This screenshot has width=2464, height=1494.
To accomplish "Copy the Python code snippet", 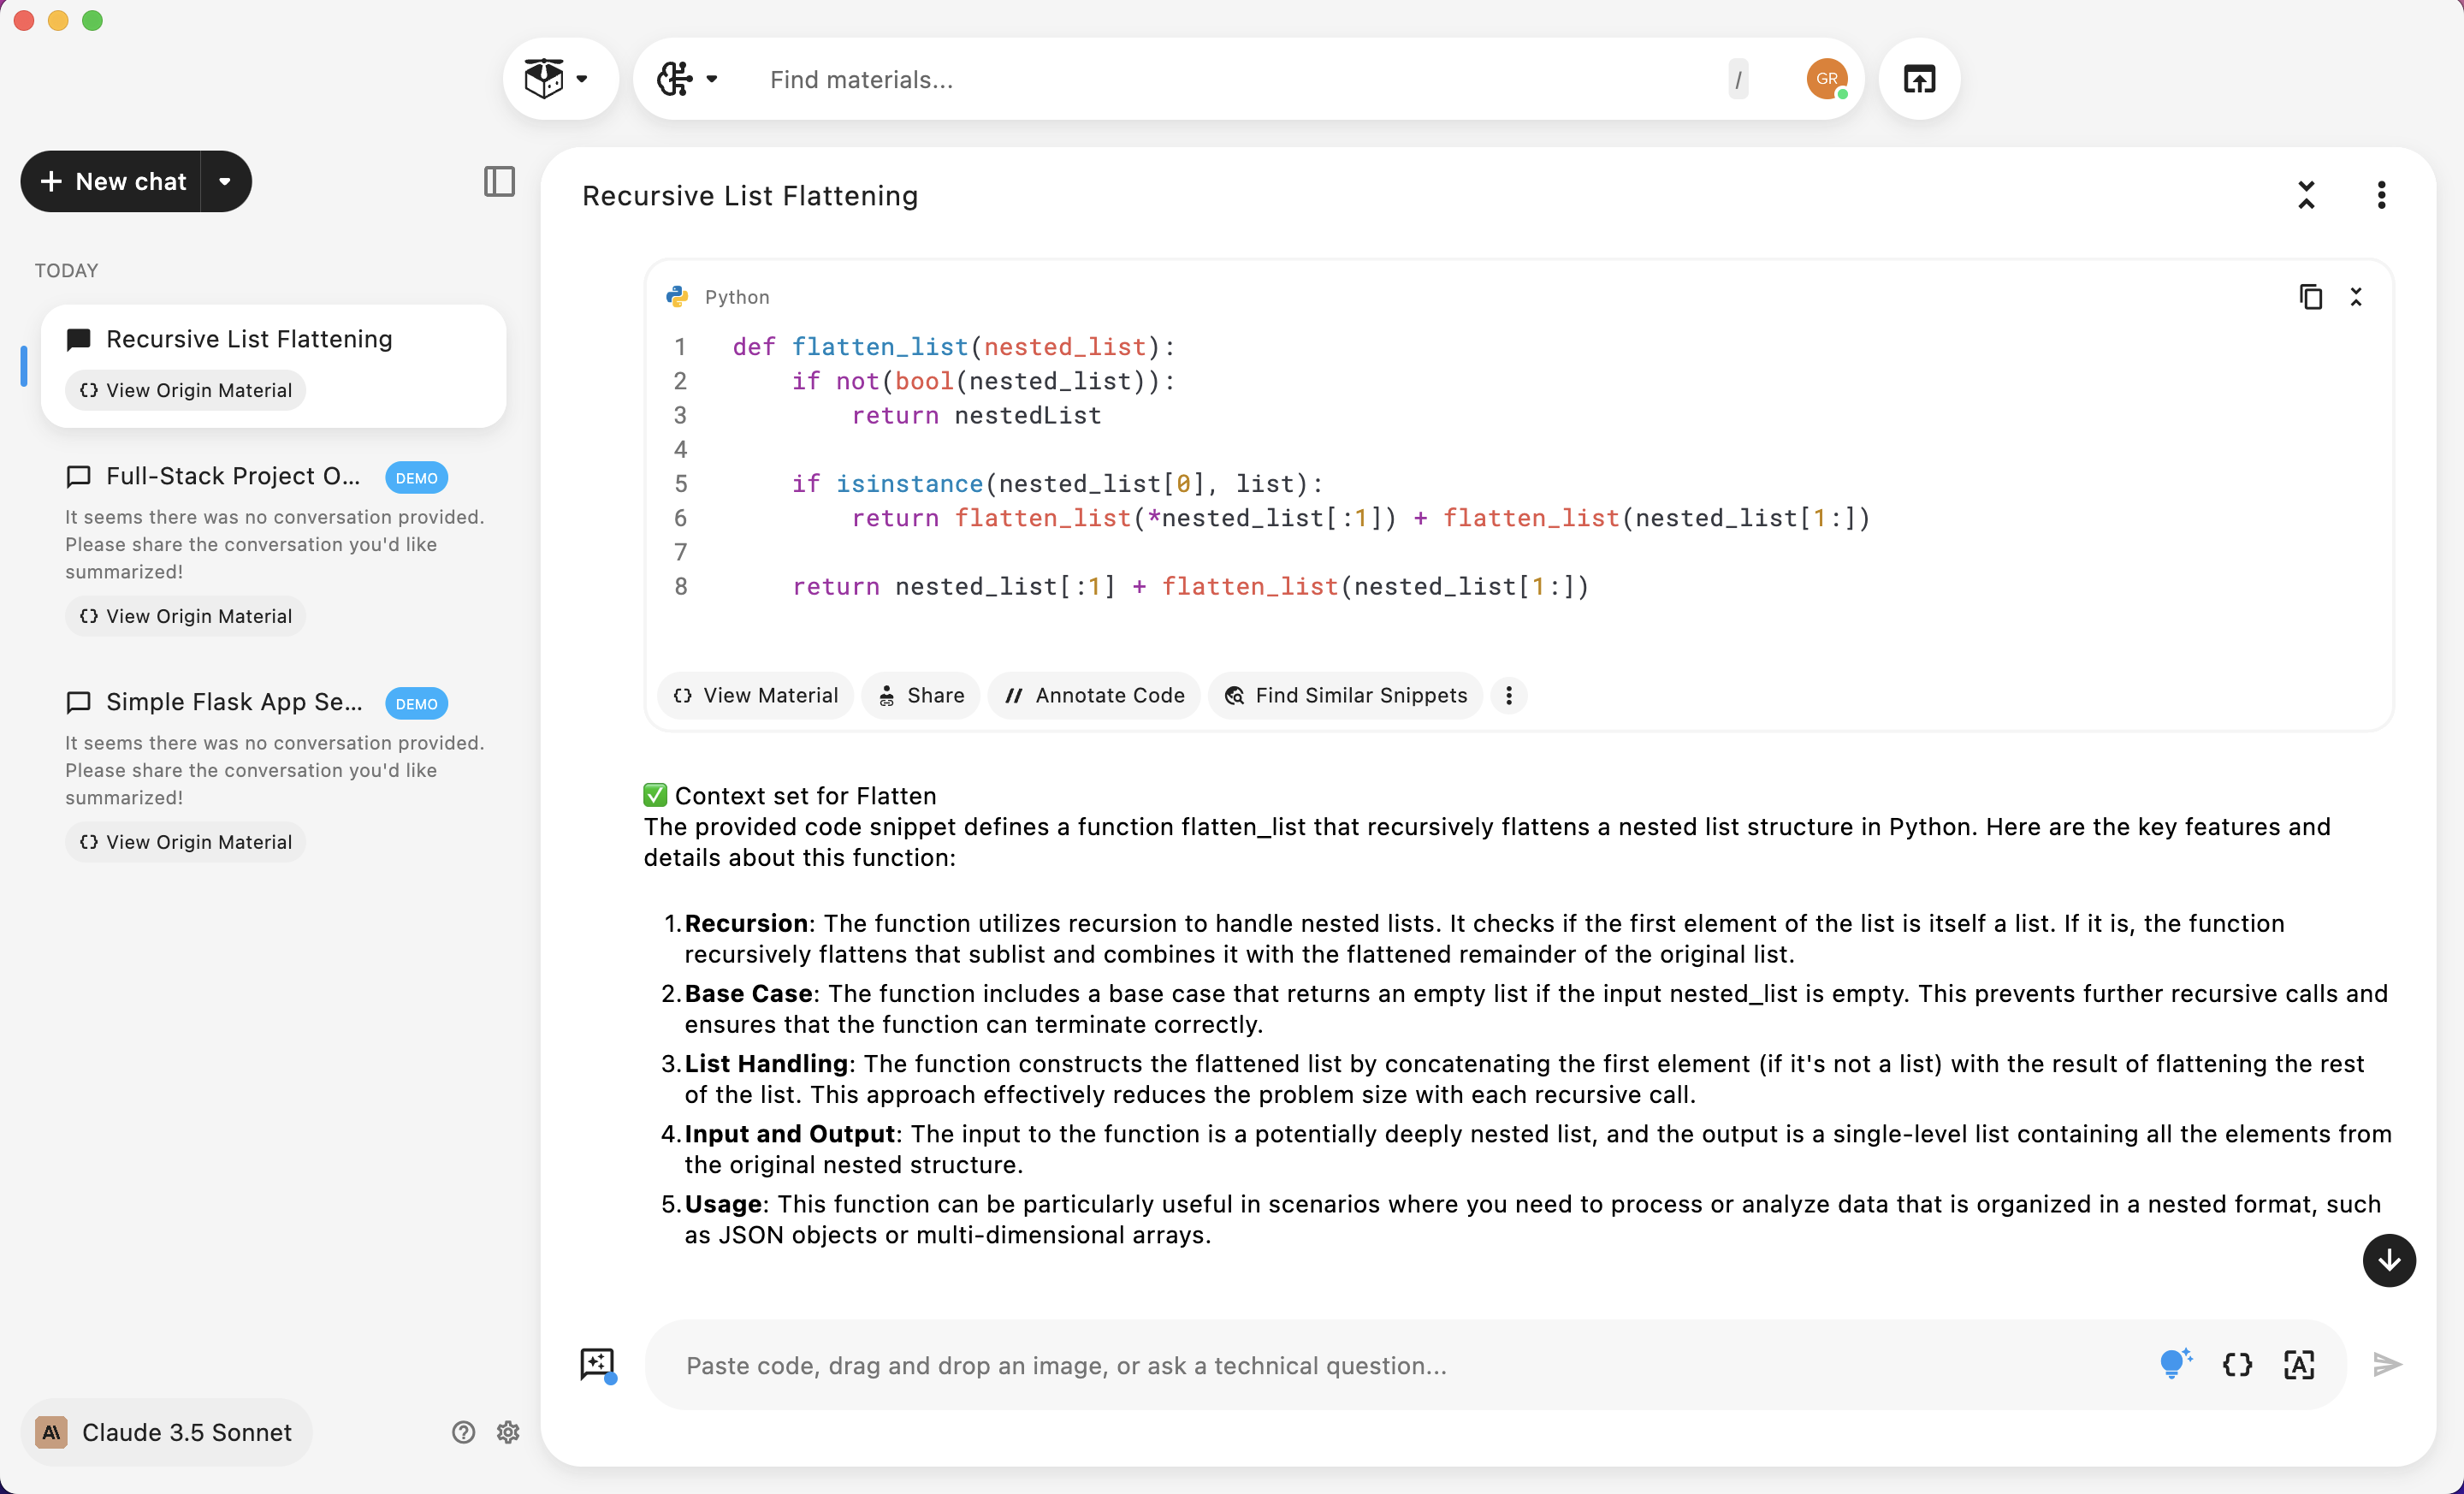I will [2310, 297].
